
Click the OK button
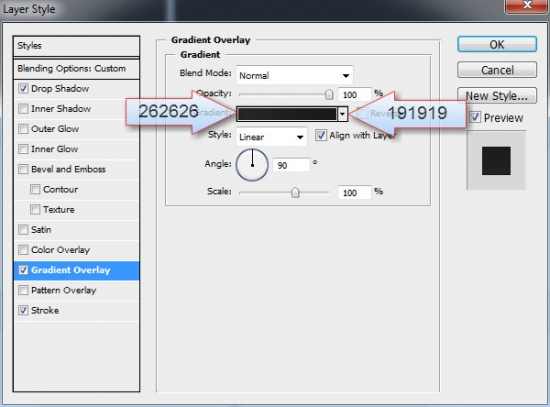click(x=497, y=44)
